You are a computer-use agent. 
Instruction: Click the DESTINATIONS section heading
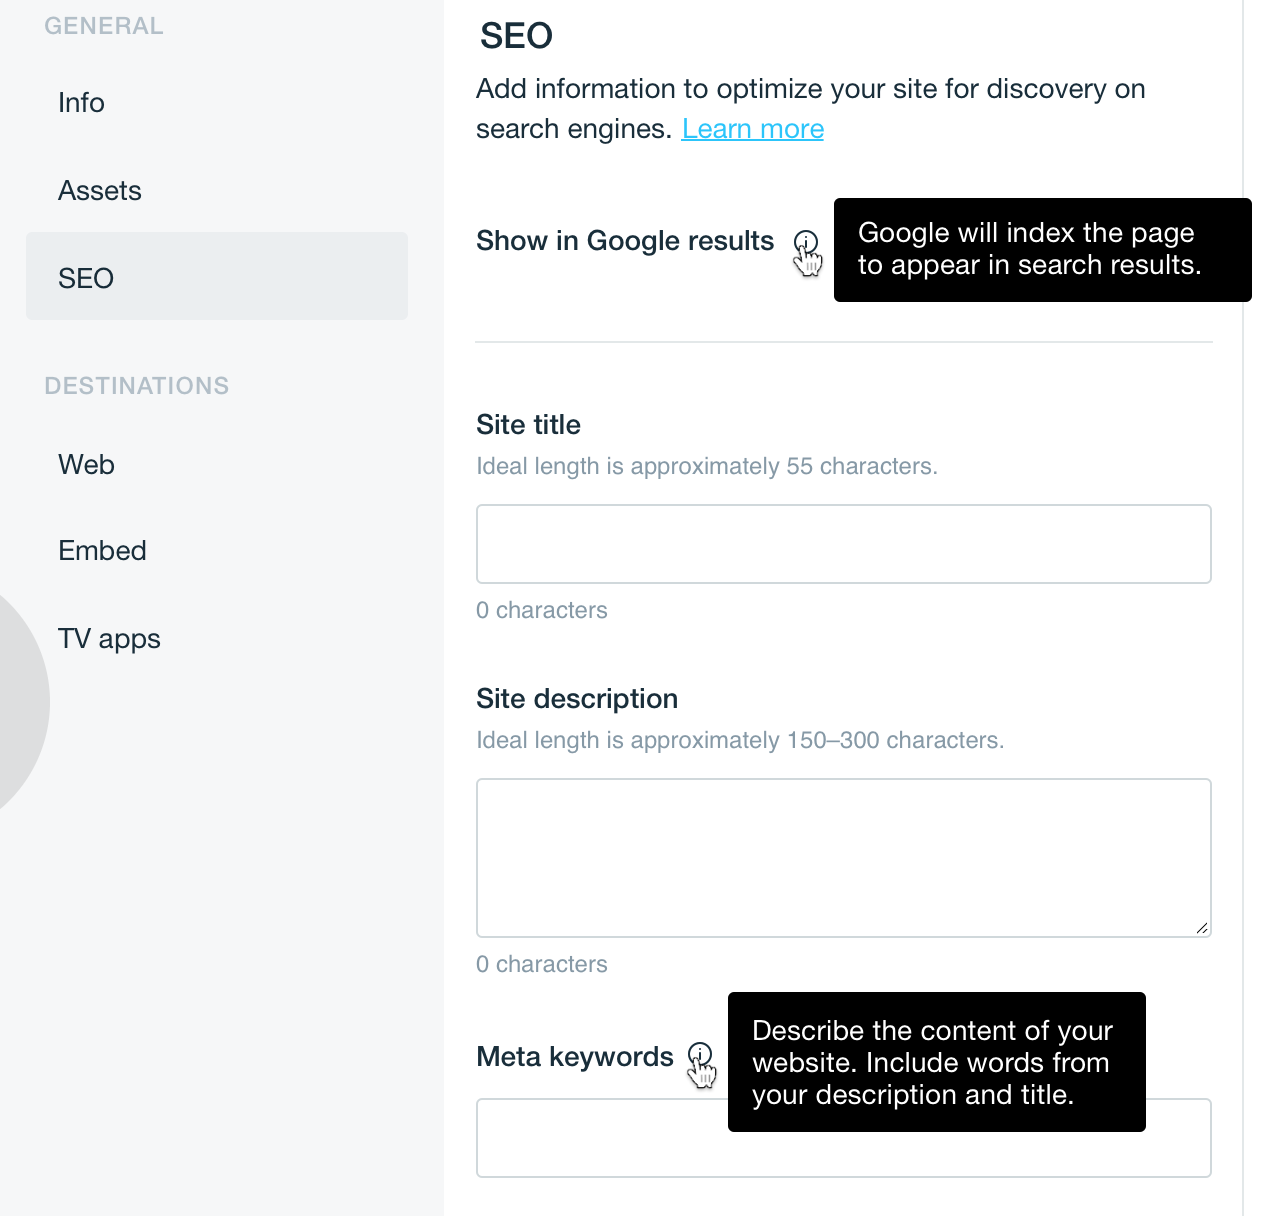(x=136, y=385)
